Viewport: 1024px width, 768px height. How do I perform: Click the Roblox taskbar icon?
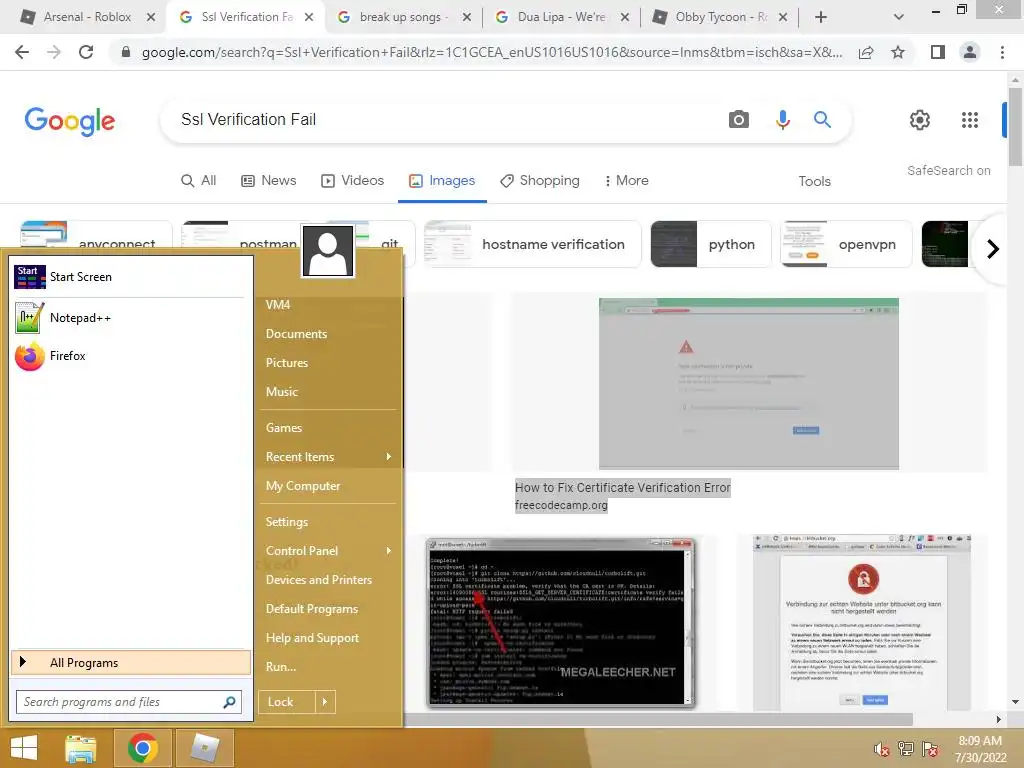(204, 748)
